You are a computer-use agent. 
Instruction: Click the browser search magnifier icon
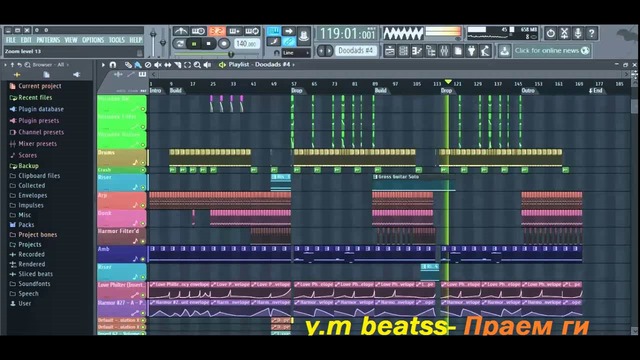tap(27, 65)
